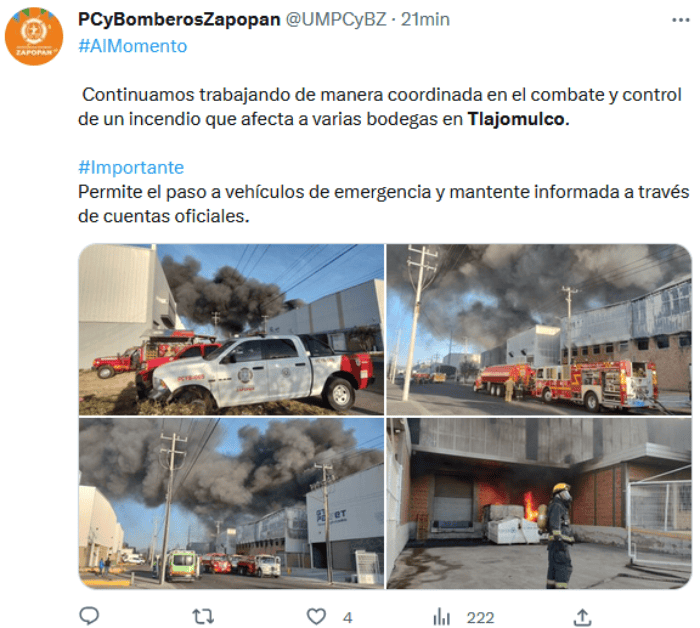Open photo of smoke over warehouse street
700x628 pixels.
click(x=231, y=503)
